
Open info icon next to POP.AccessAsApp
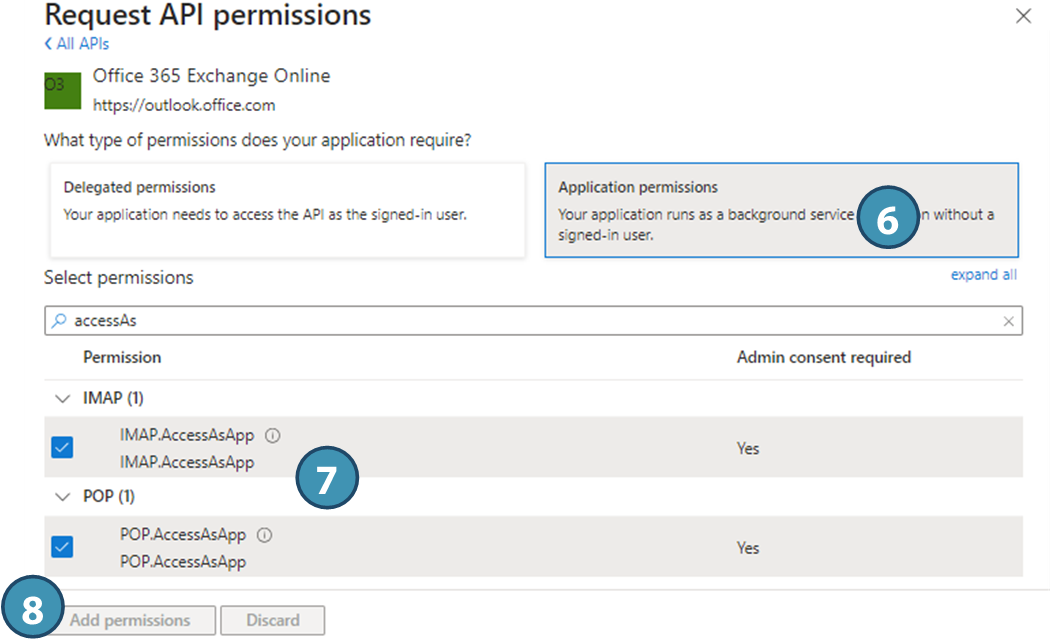(x=265, y=535)
